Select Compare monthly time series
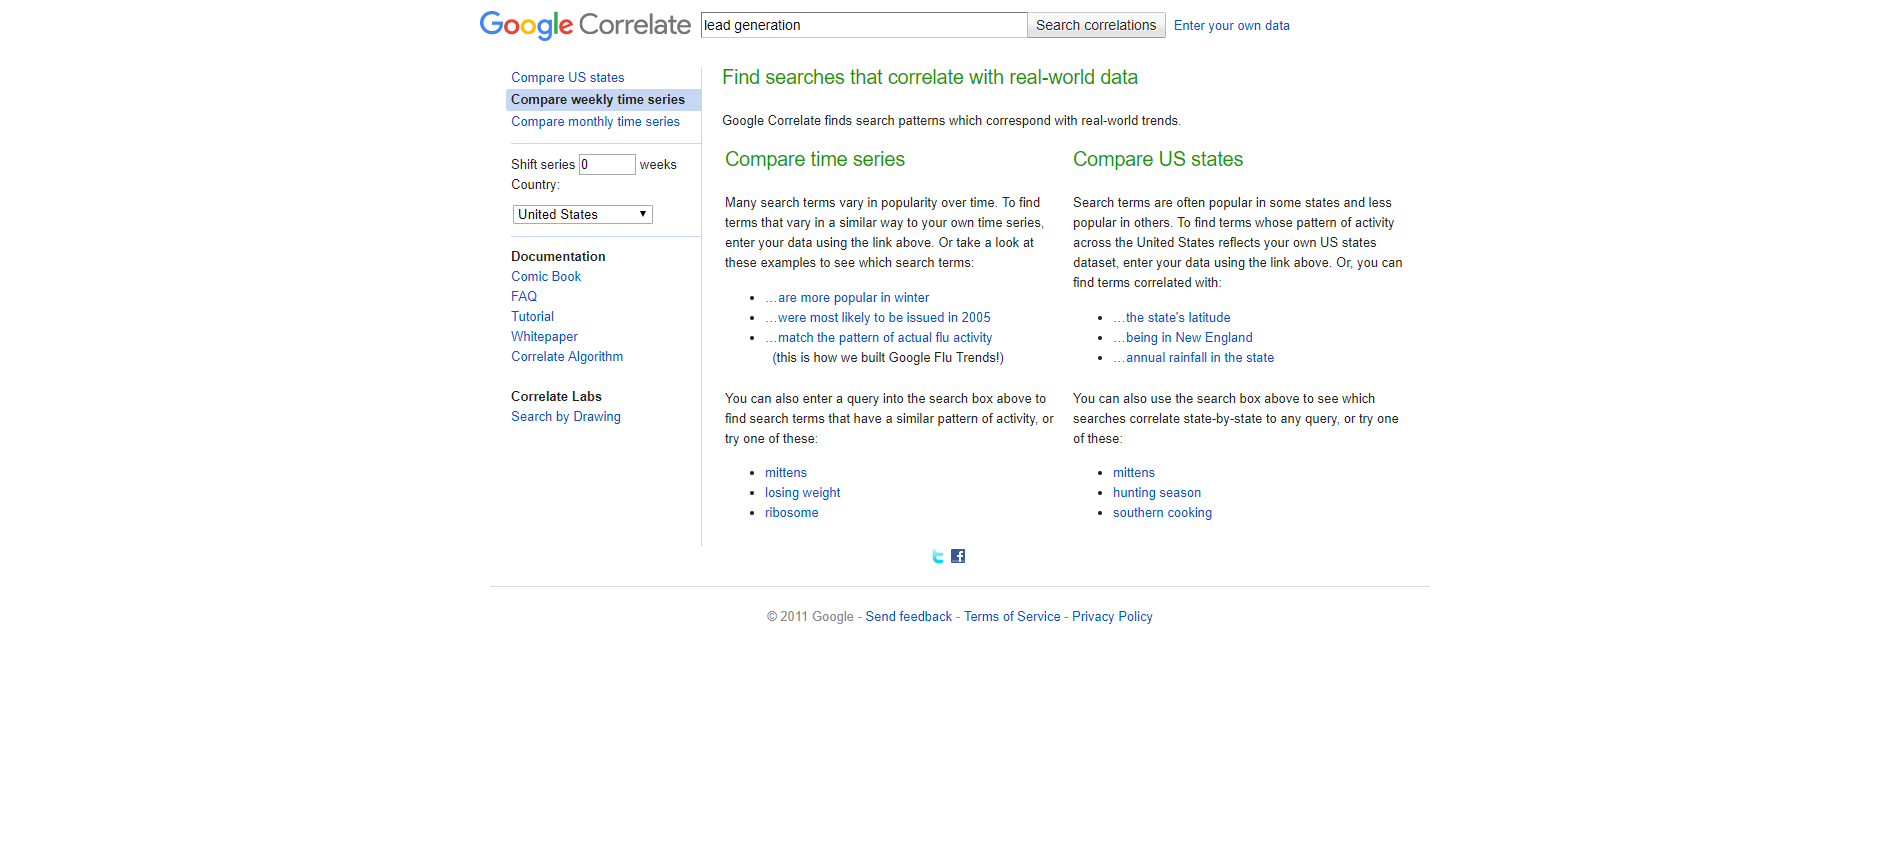1891x865 pixels. click(596, 121)
